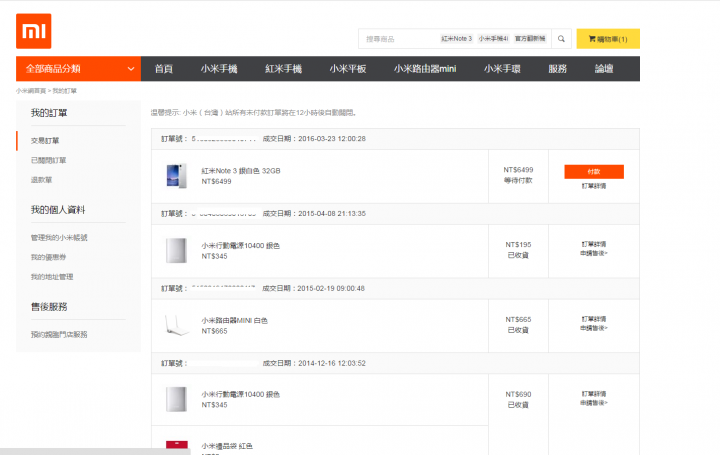Open the shopping cart 購物車(1)
The height and width of the screenshot is (455, 720).
(x=608, y=39)
